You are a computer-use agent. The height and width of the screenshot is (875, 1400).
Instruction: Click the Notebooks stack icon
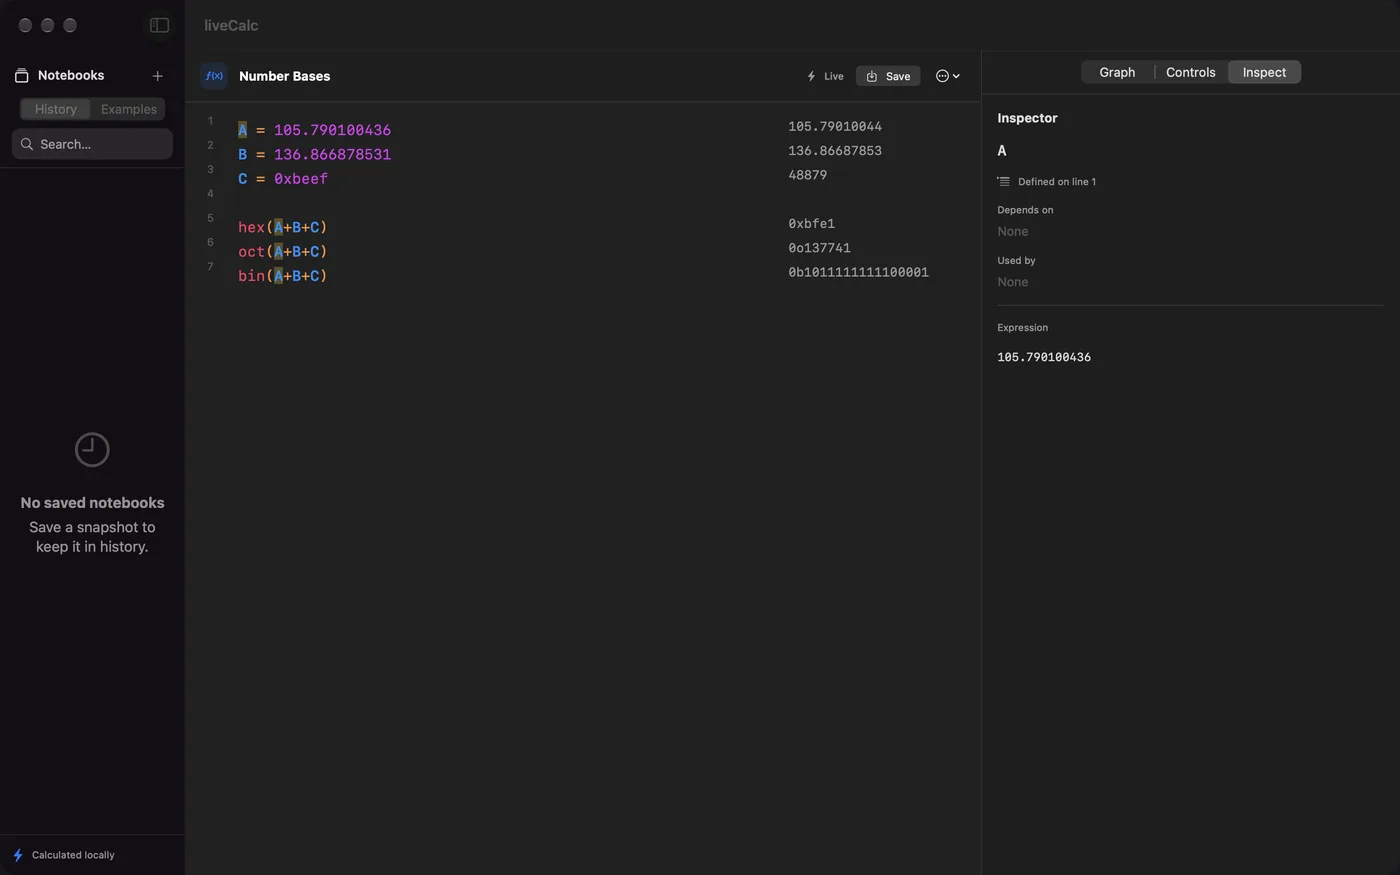coord(21,76)
